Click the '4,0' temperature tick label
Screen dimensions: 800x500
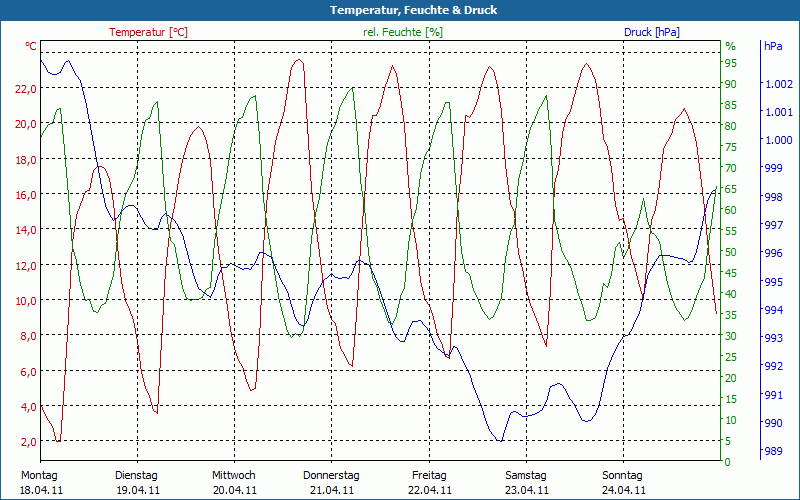coord(29,407)
